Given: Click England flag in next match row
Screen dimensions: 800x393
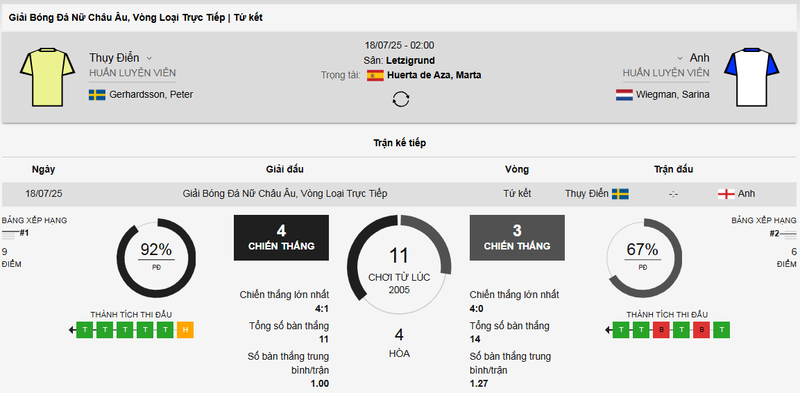Looking at the screenshot, I should pyautogui.click(x=726, y=194).
